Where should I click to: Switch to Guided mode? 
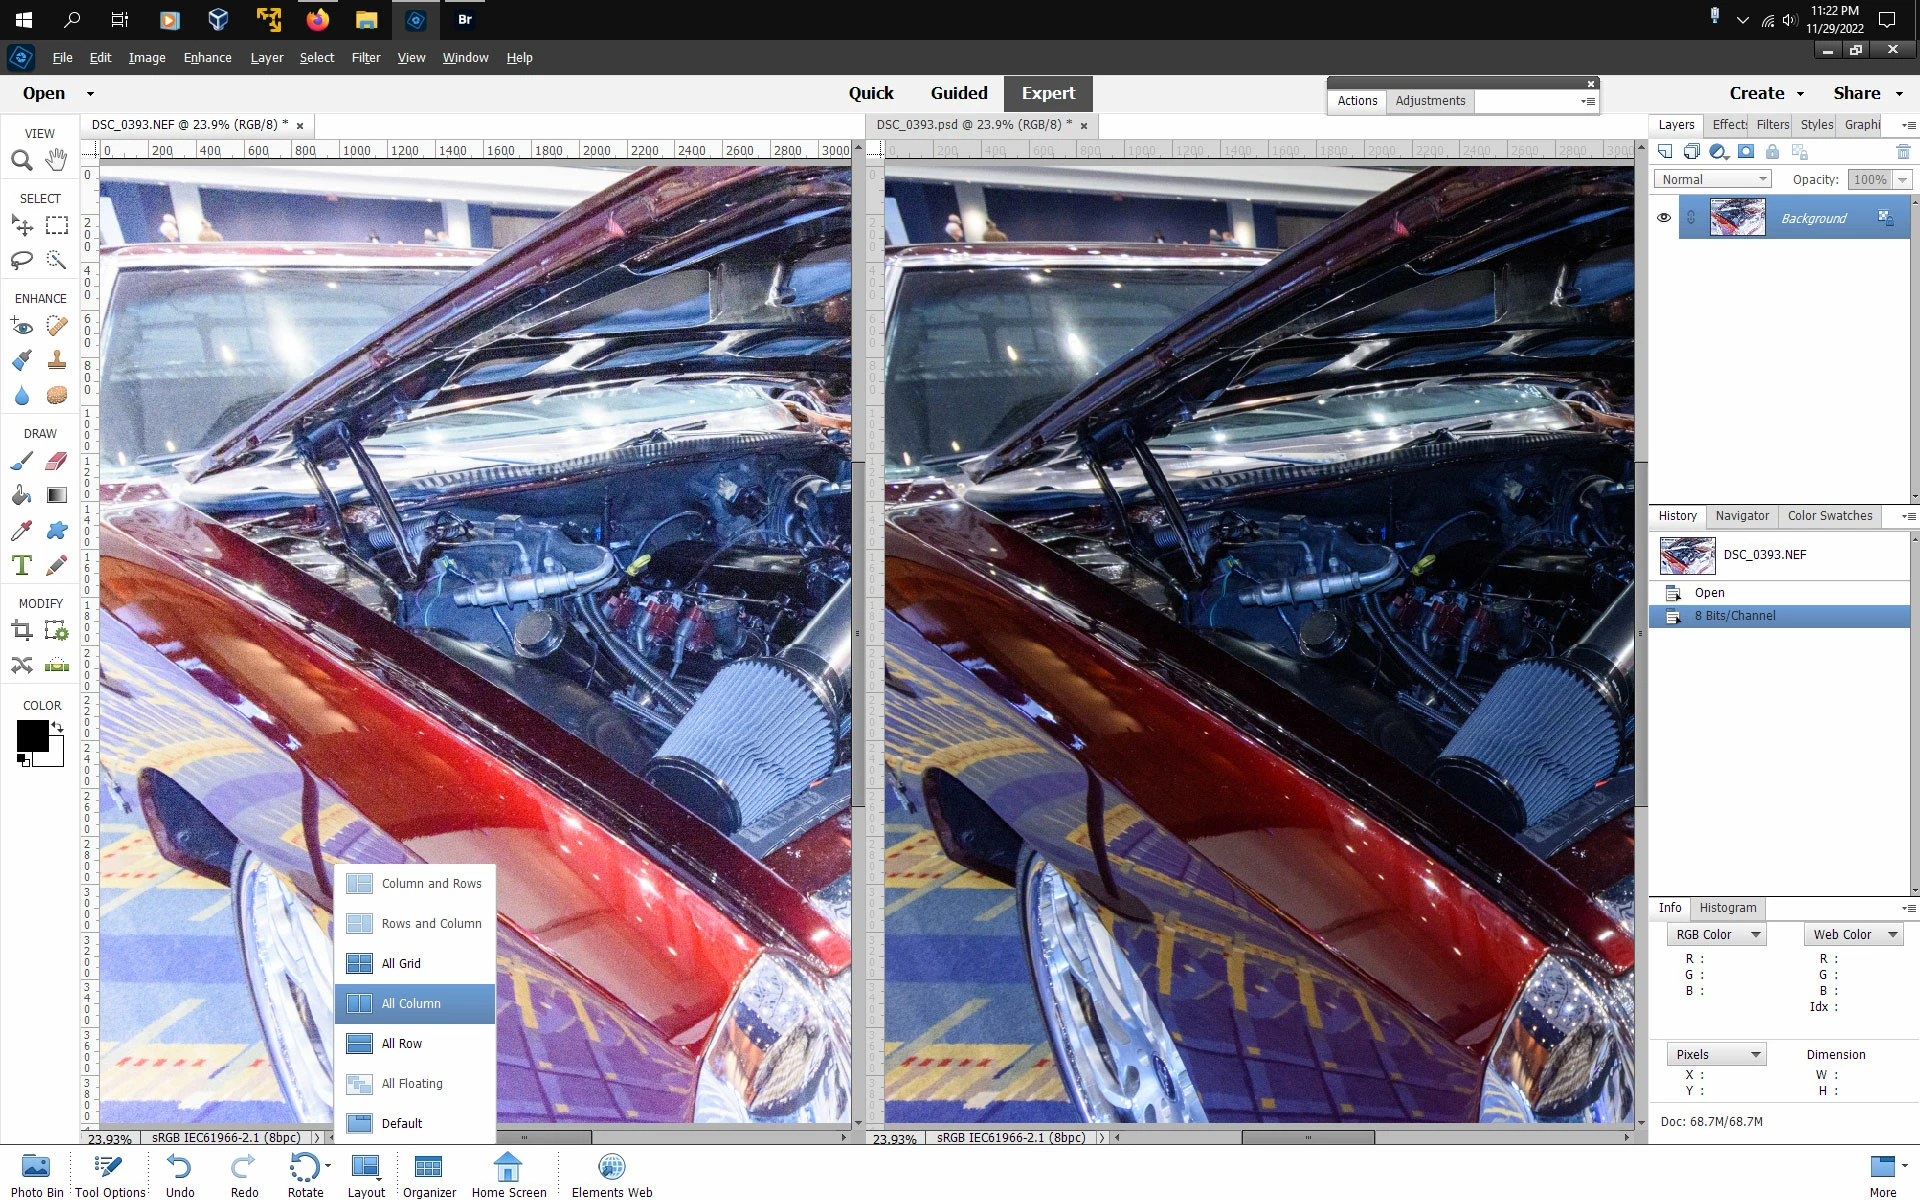pos(958,93)
